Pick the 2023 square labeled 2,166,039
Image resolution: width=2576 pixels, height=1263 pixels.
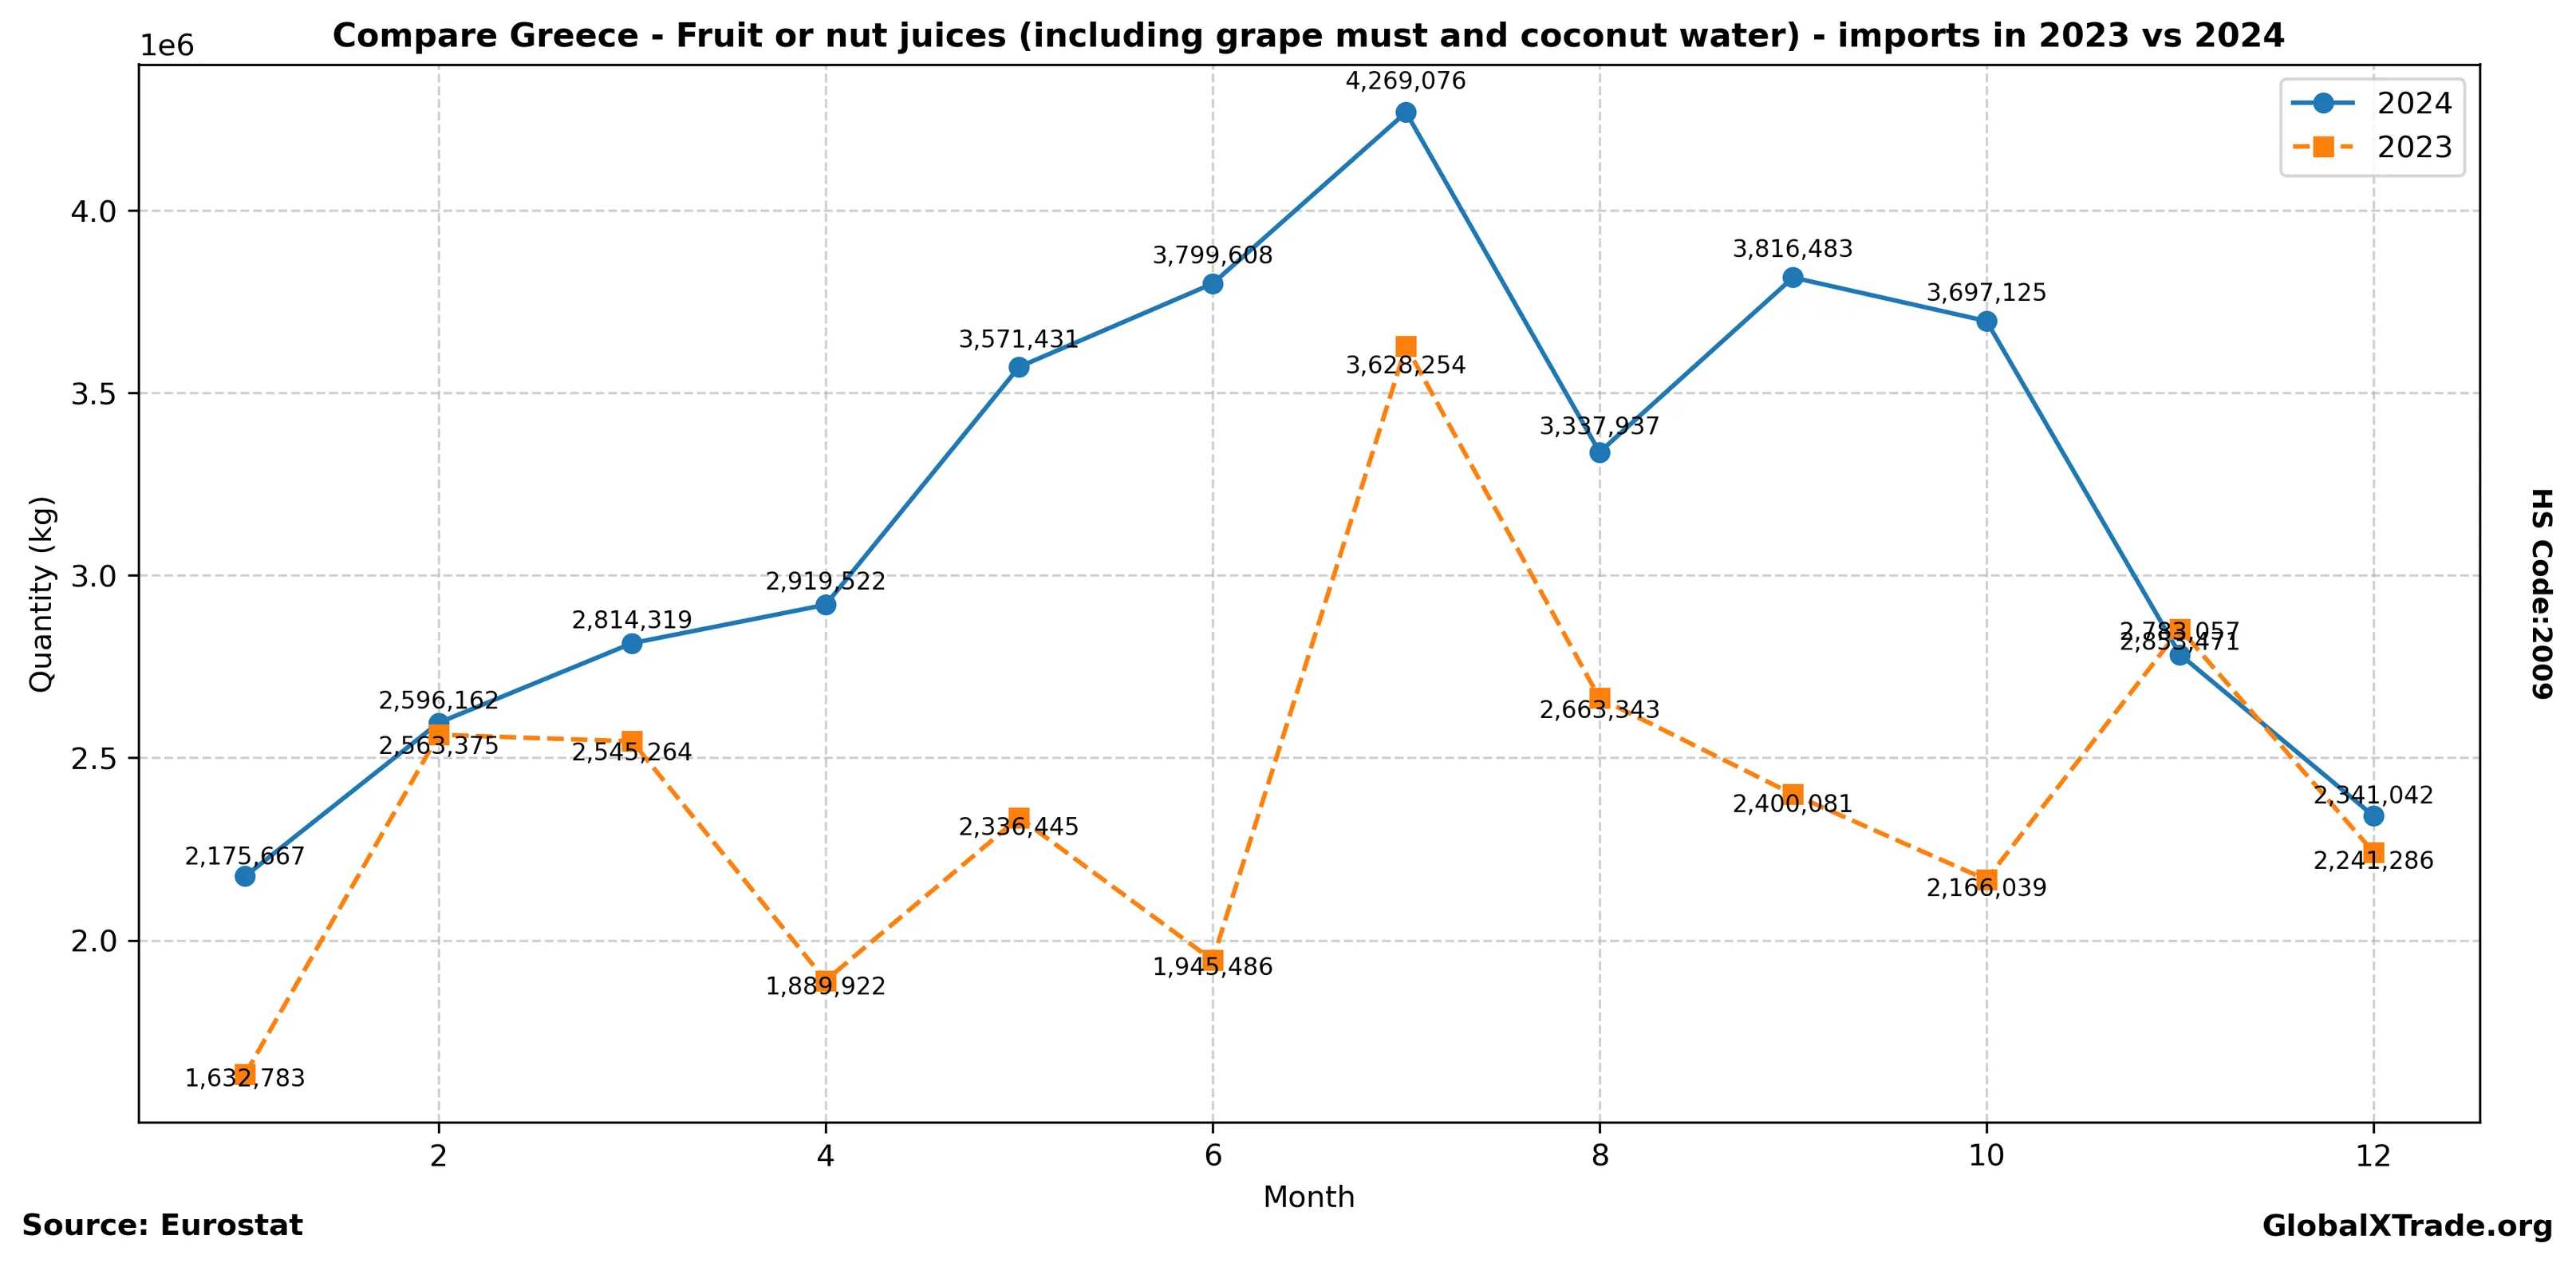tap(1987, 880)
